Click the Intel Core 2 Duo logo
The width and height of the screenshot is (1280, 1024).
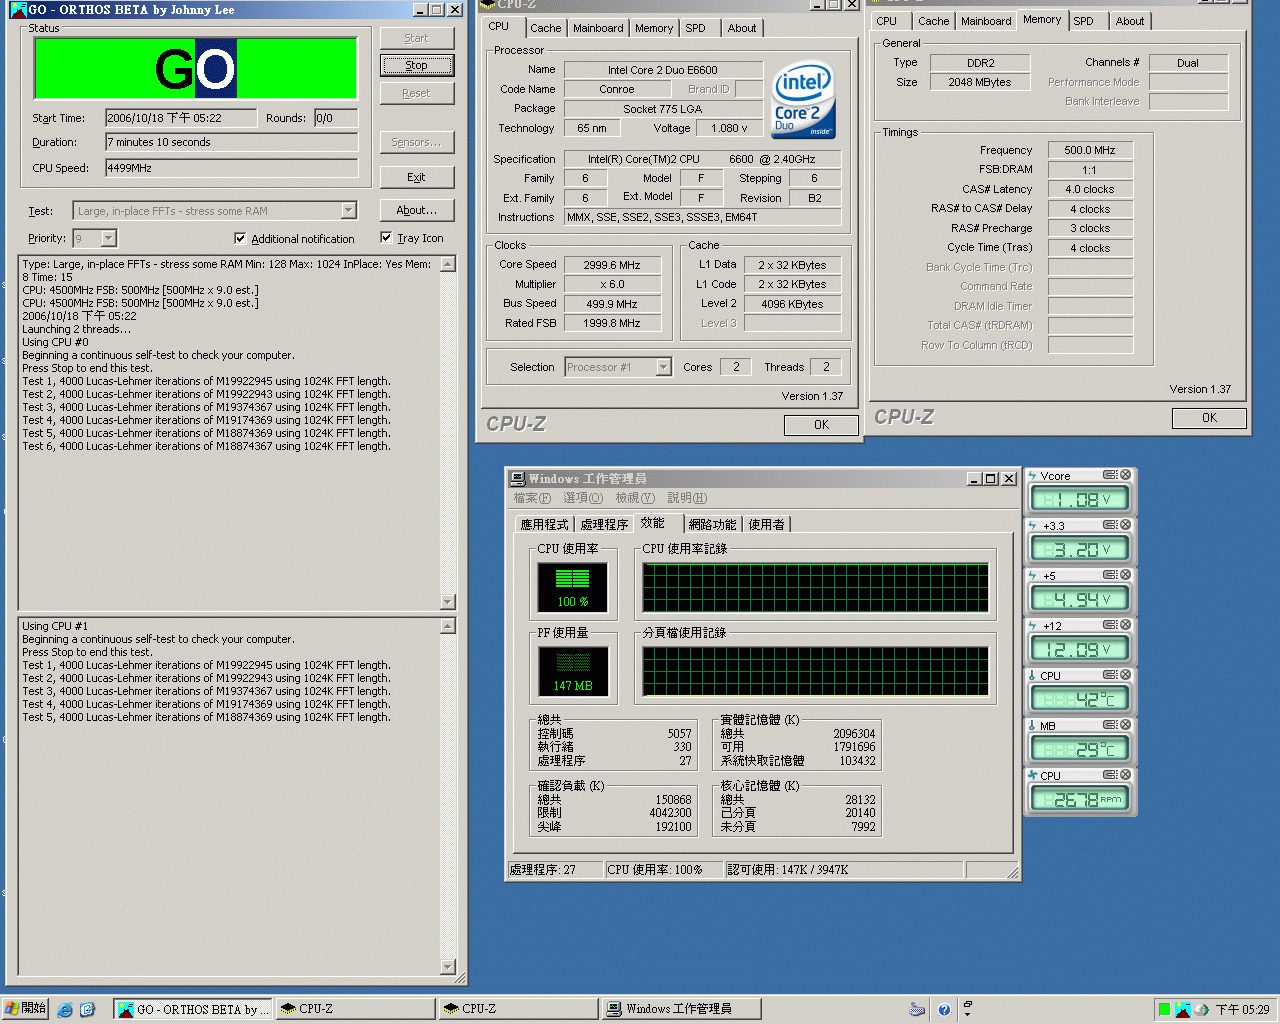pyautogui.click(x=803, y=101)
